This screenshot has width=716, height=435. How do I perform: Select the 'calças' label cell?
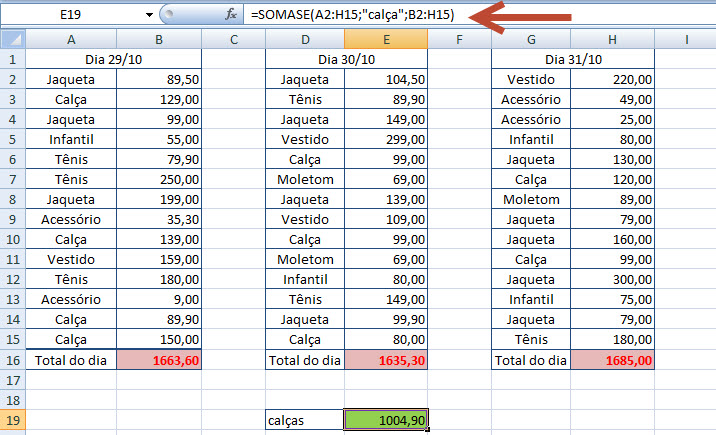[x=304, y=421]
